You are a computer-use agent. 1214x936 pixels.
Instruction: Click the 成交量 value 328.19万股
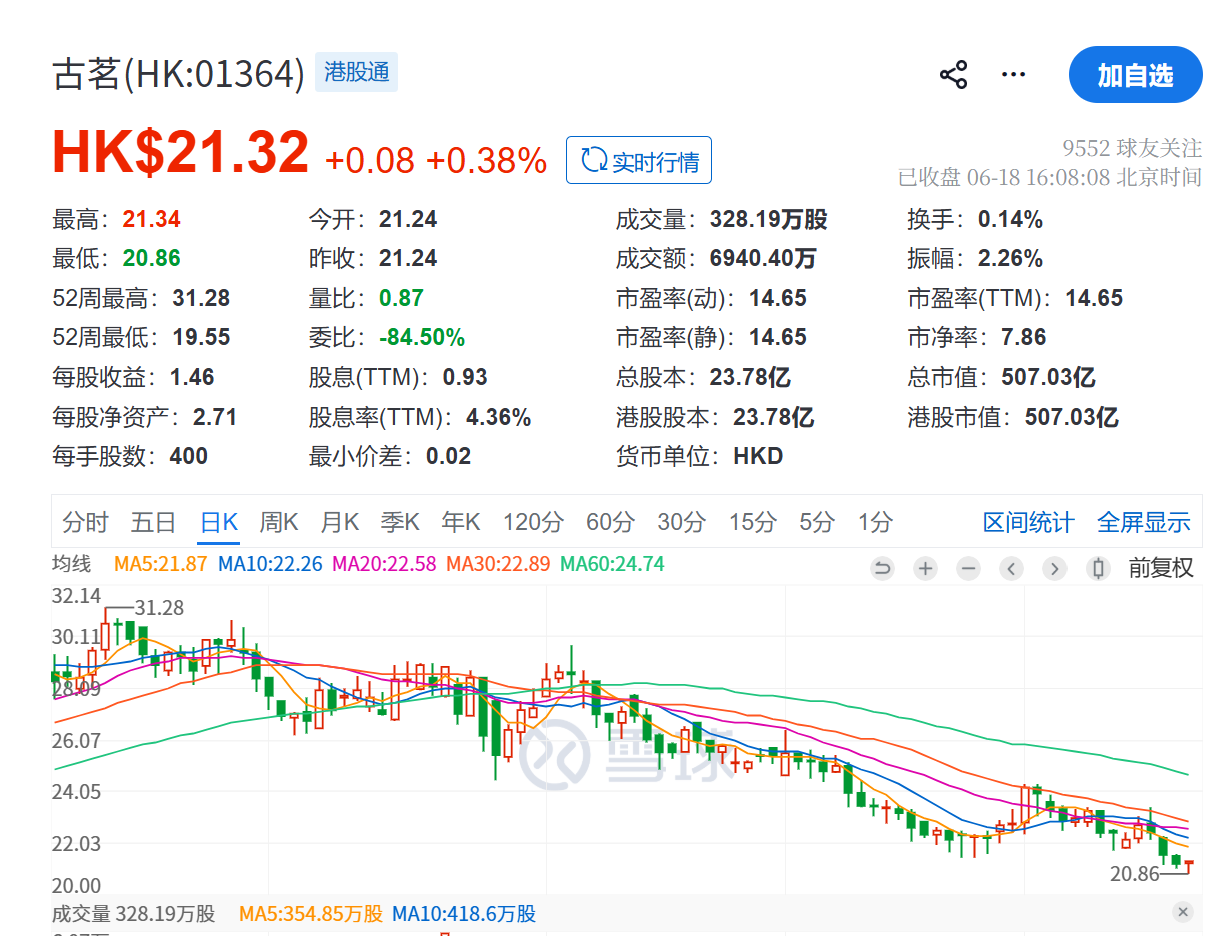pyautogui.click(x=769, y=219)
